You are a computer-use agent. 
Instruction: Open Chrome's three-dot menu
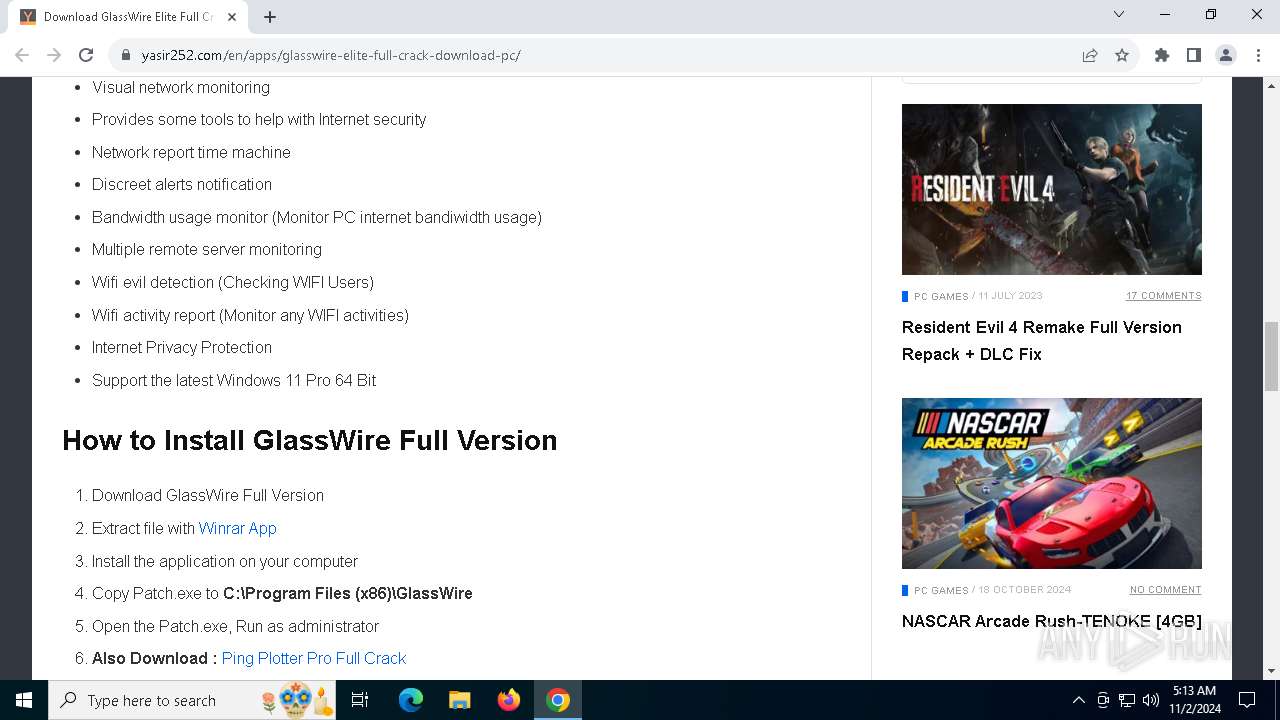pos(1258,55)
